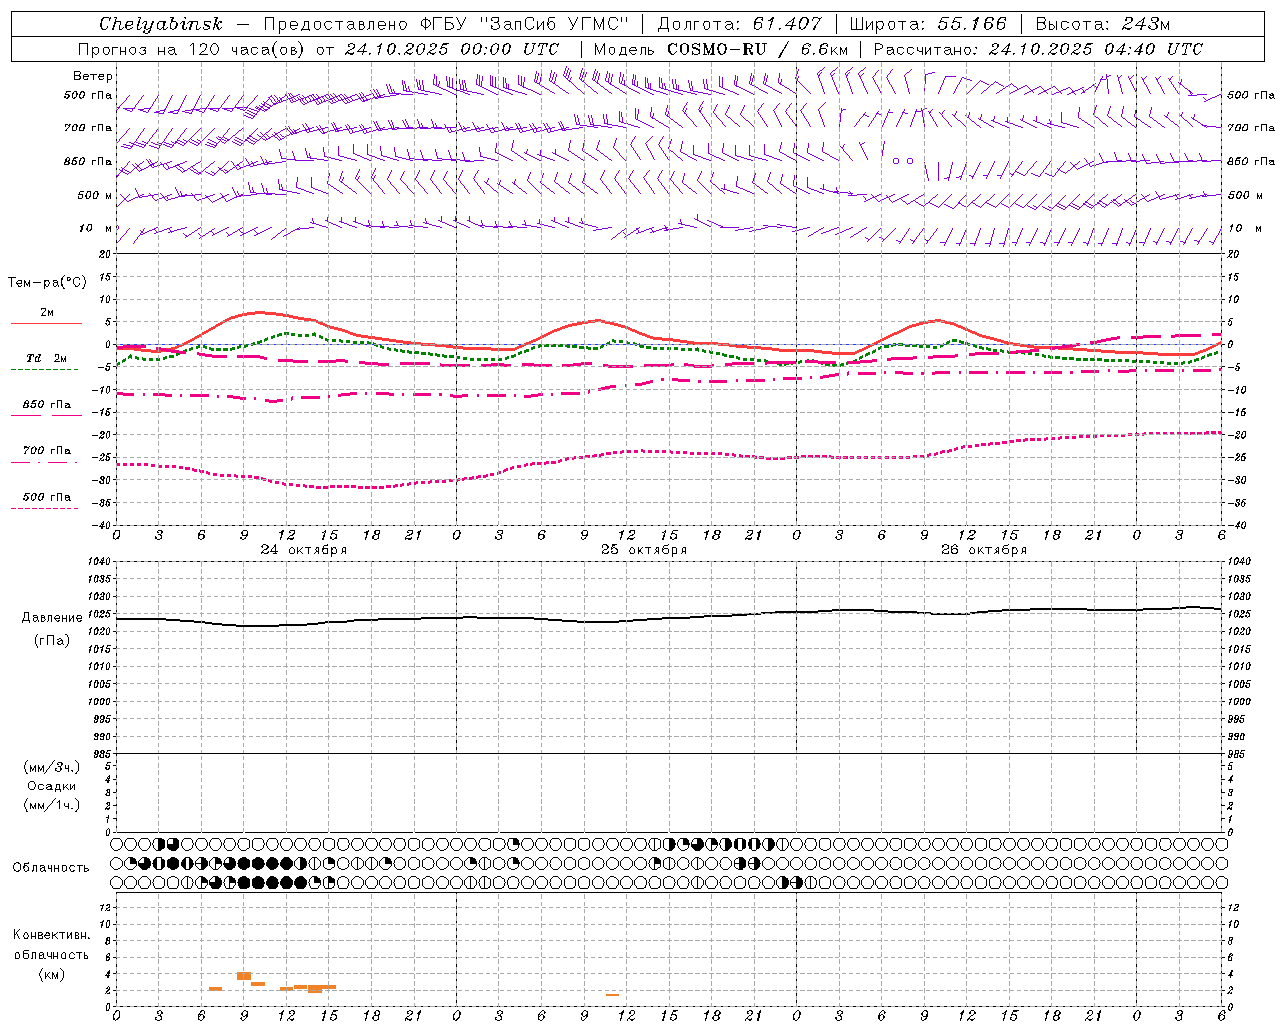This screenshot has width=1280, height=1024.
Task: Click the '24 октября' date label
Action: click(304, 550)
